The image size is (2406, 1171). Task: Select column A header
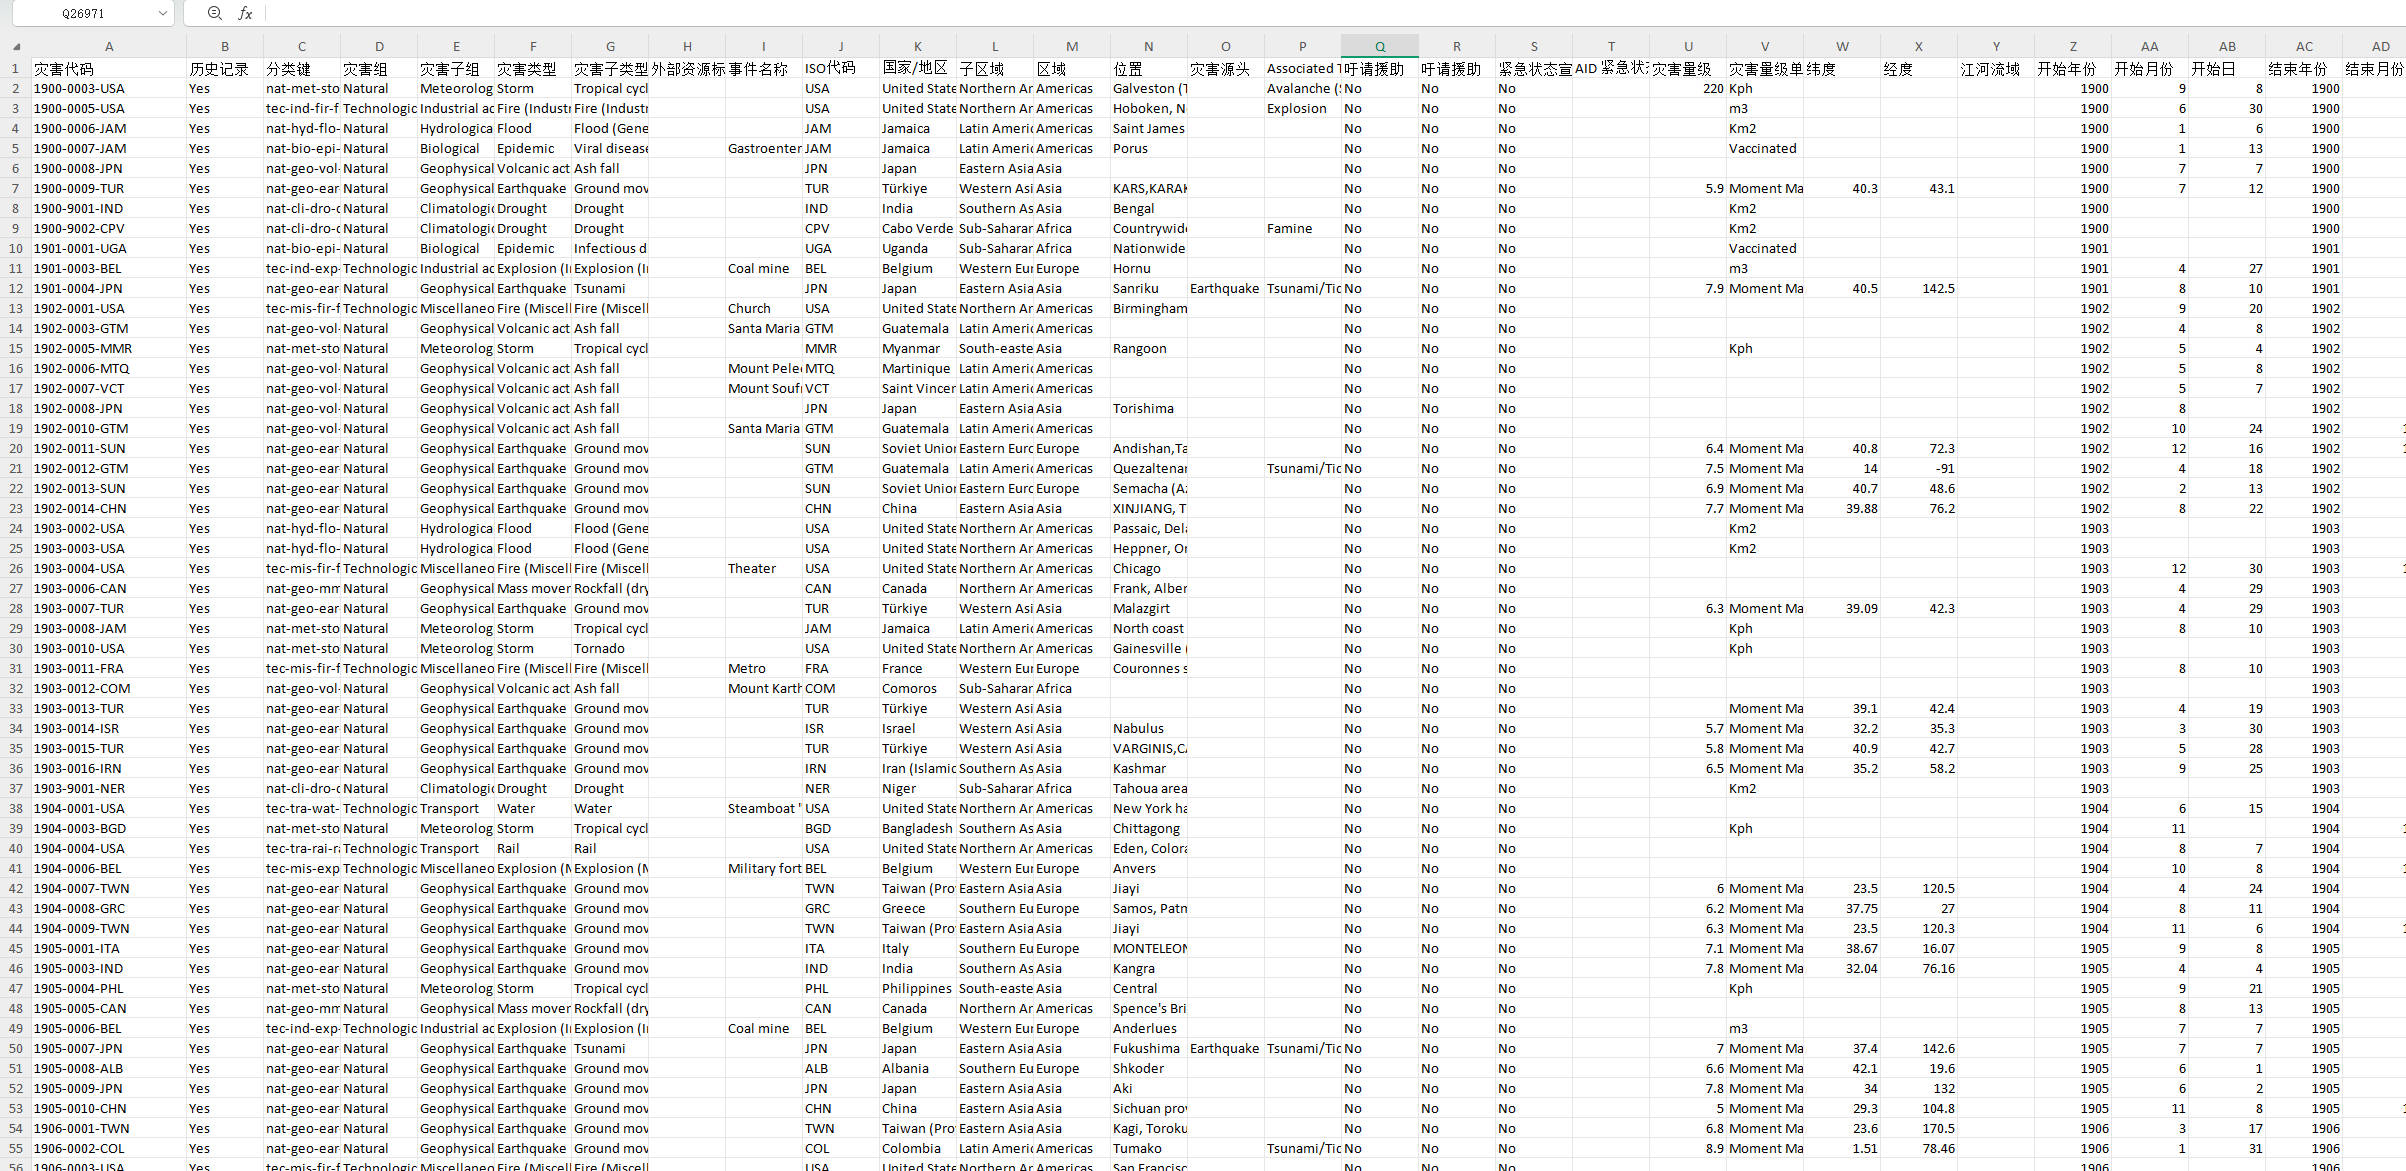tap(108, 46)
